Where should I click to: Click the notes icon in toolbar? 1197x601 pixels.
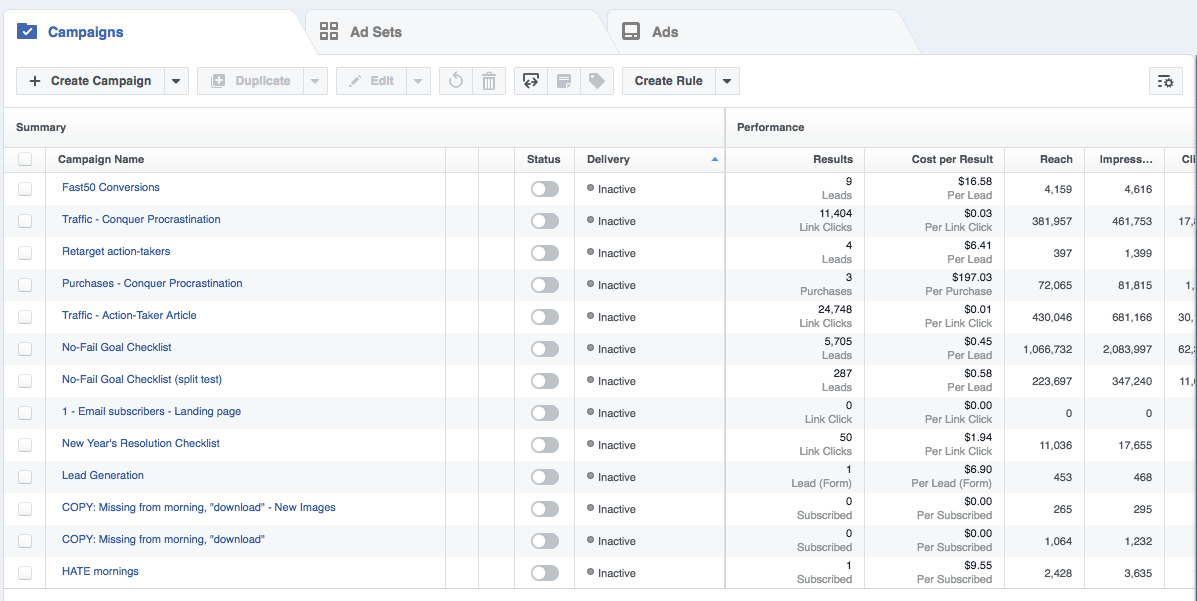564,81
